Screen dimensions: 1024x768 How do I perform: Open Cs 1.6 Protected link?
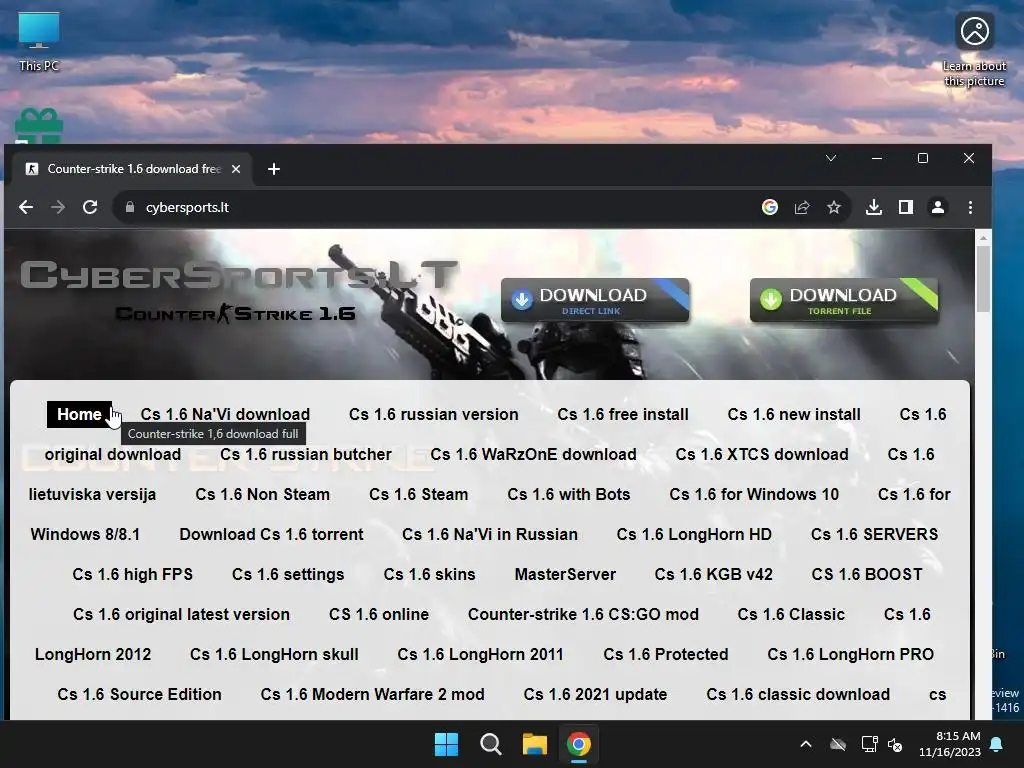point(666,654)
